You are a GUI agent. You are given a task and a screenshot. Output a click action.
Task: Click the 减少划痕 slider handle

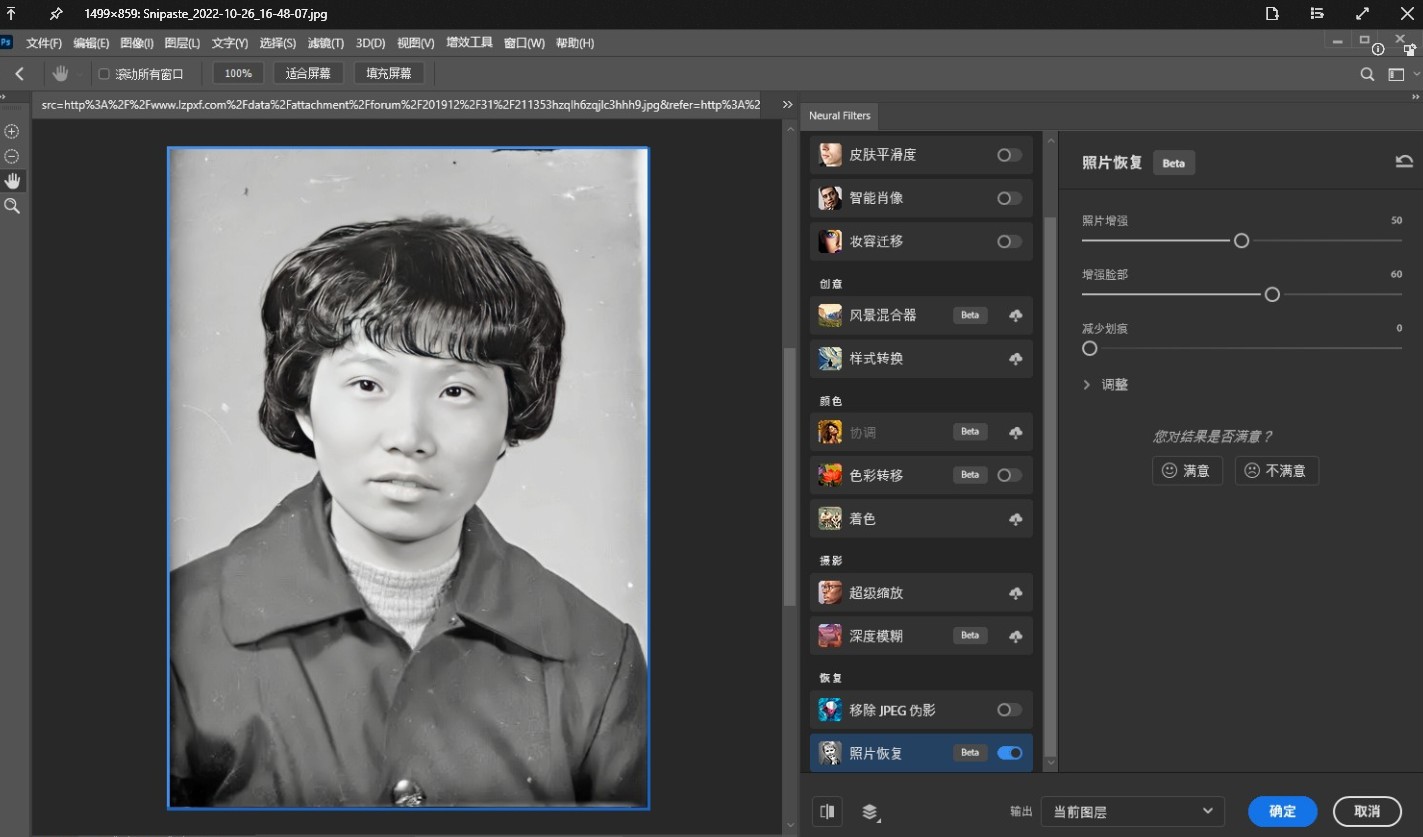(1090, 348)
